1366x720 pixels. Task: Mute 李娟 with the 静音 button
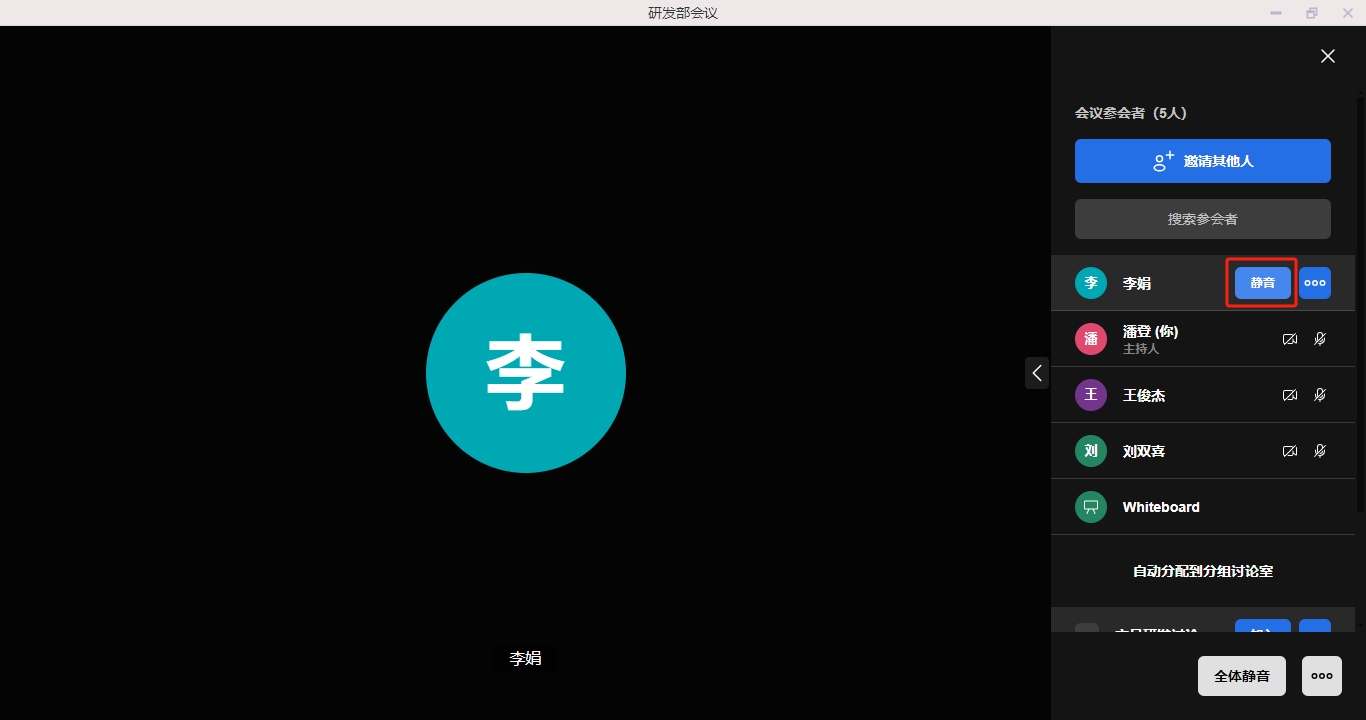point(1262,283)
